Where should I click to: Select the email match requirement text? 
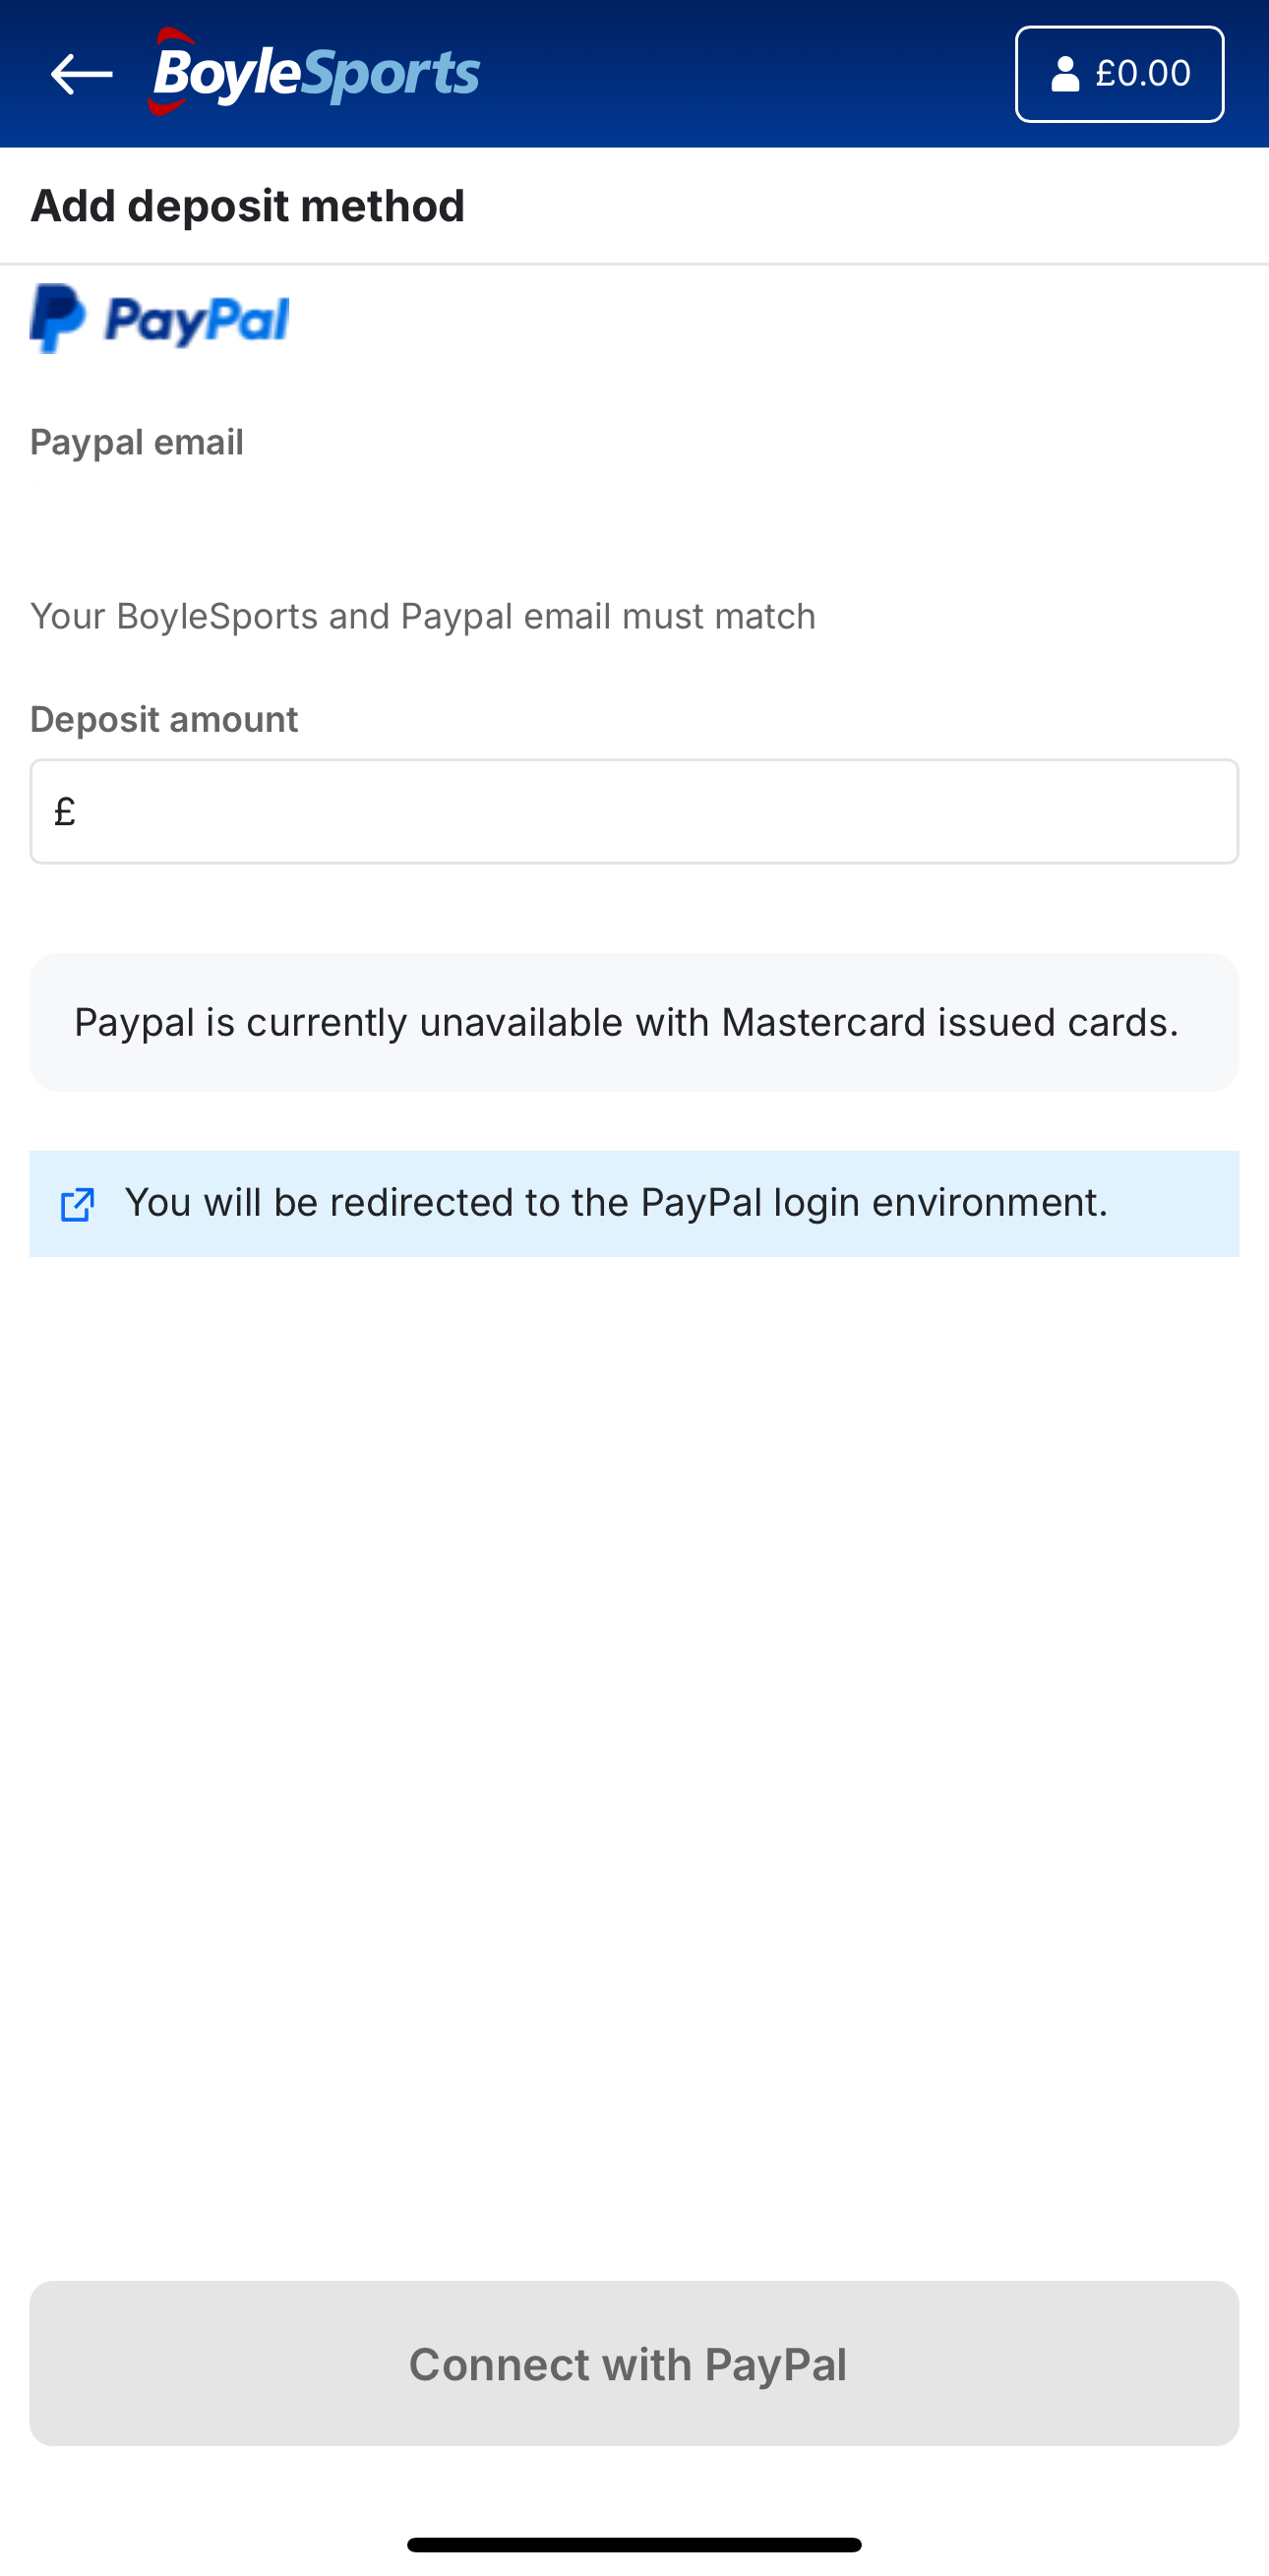(422, 615)
